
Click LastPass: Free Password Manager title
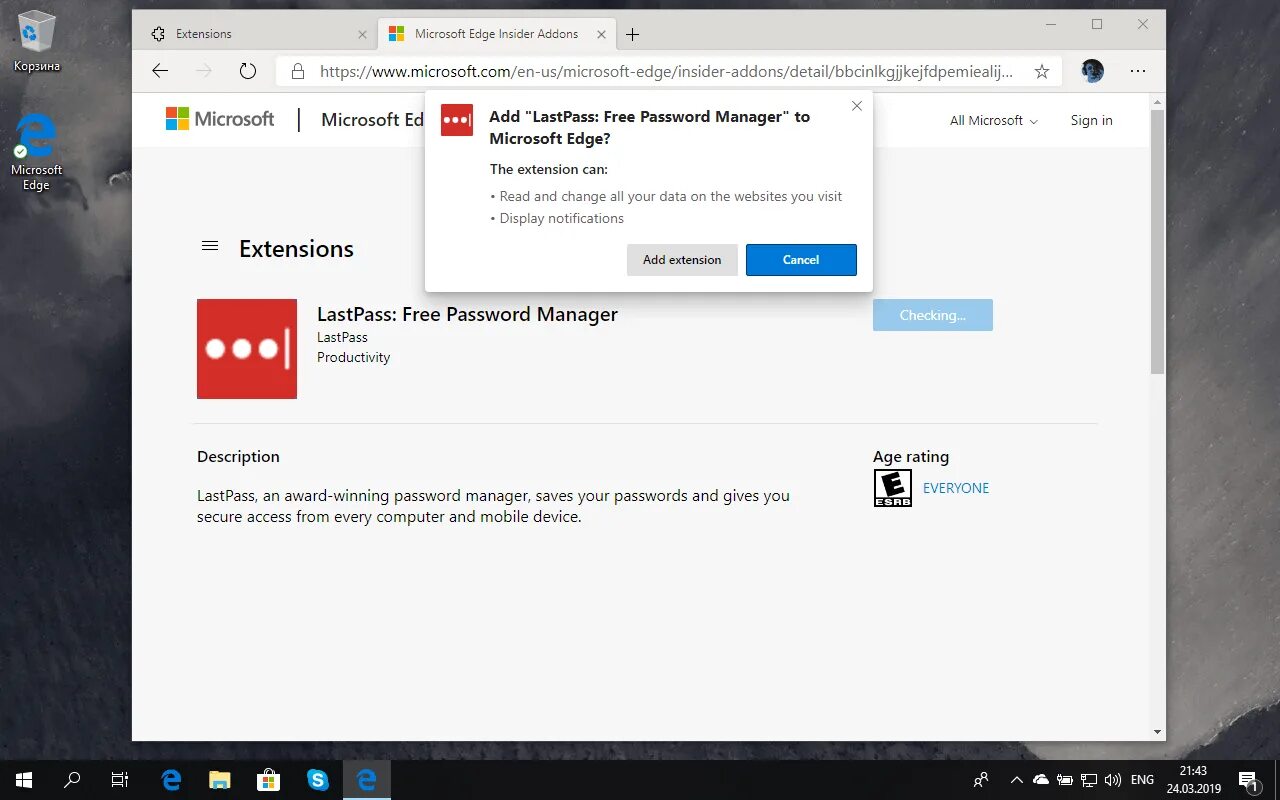click(x=467, y=314)
